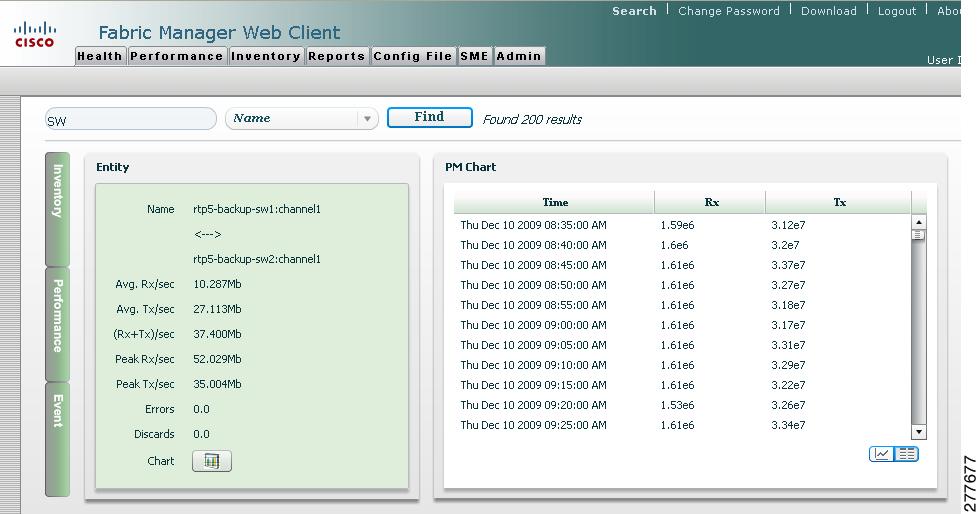Open the Config File tab
The height and width of the screenshot is (514, 980).
[x=412, y=56]
